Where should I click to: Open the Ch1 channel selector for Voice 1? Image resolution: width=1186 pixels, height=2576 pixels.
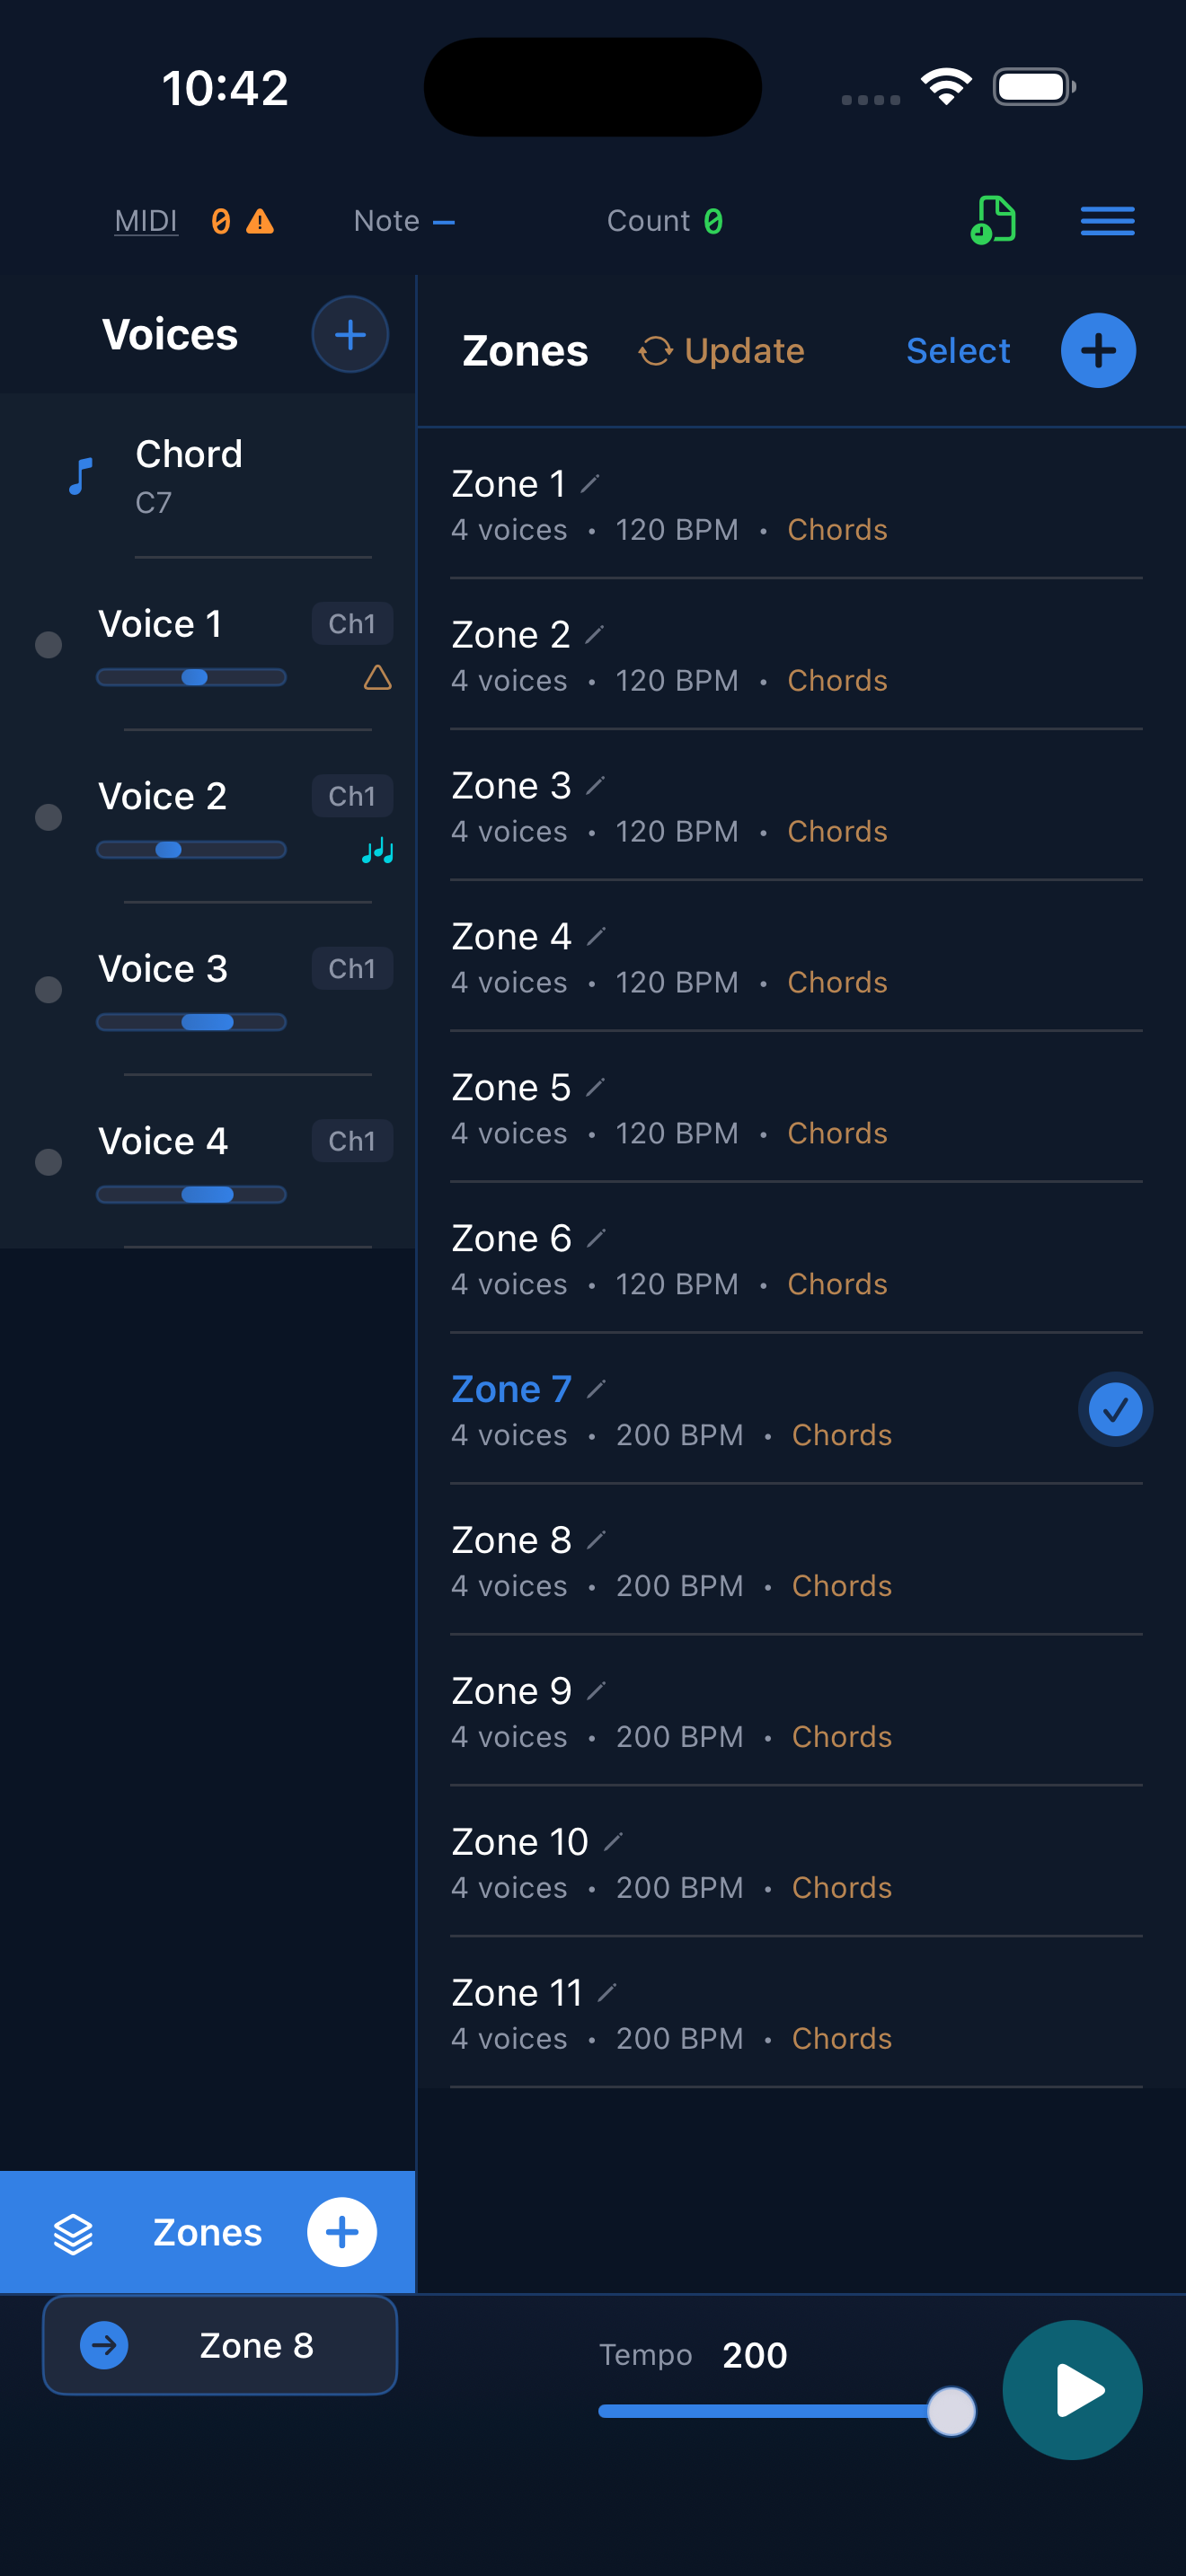pyautogui.click(x=352, y=623)
